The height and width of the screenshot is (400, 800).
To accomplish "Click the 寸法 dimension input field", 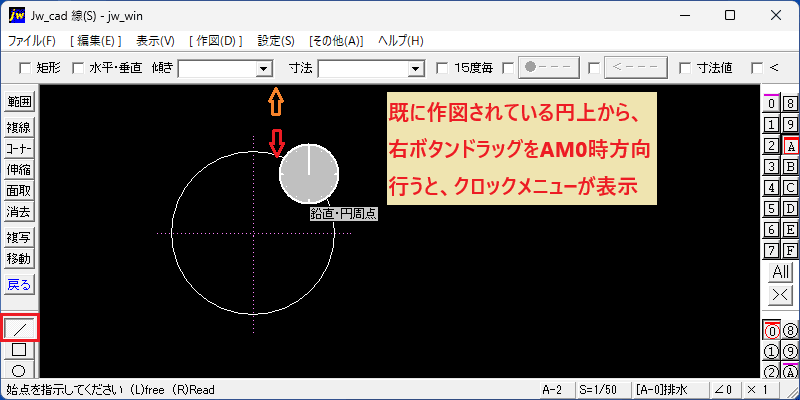I will click(363, 68).
